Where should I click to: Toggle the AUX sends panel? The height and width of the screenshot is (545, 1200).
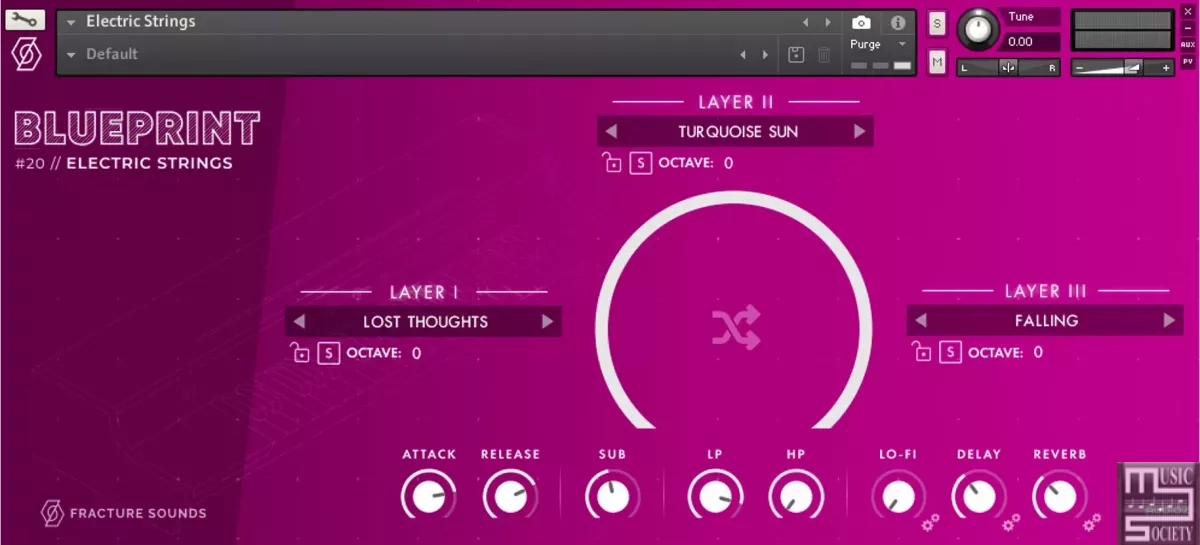(x=1187, y=45)
